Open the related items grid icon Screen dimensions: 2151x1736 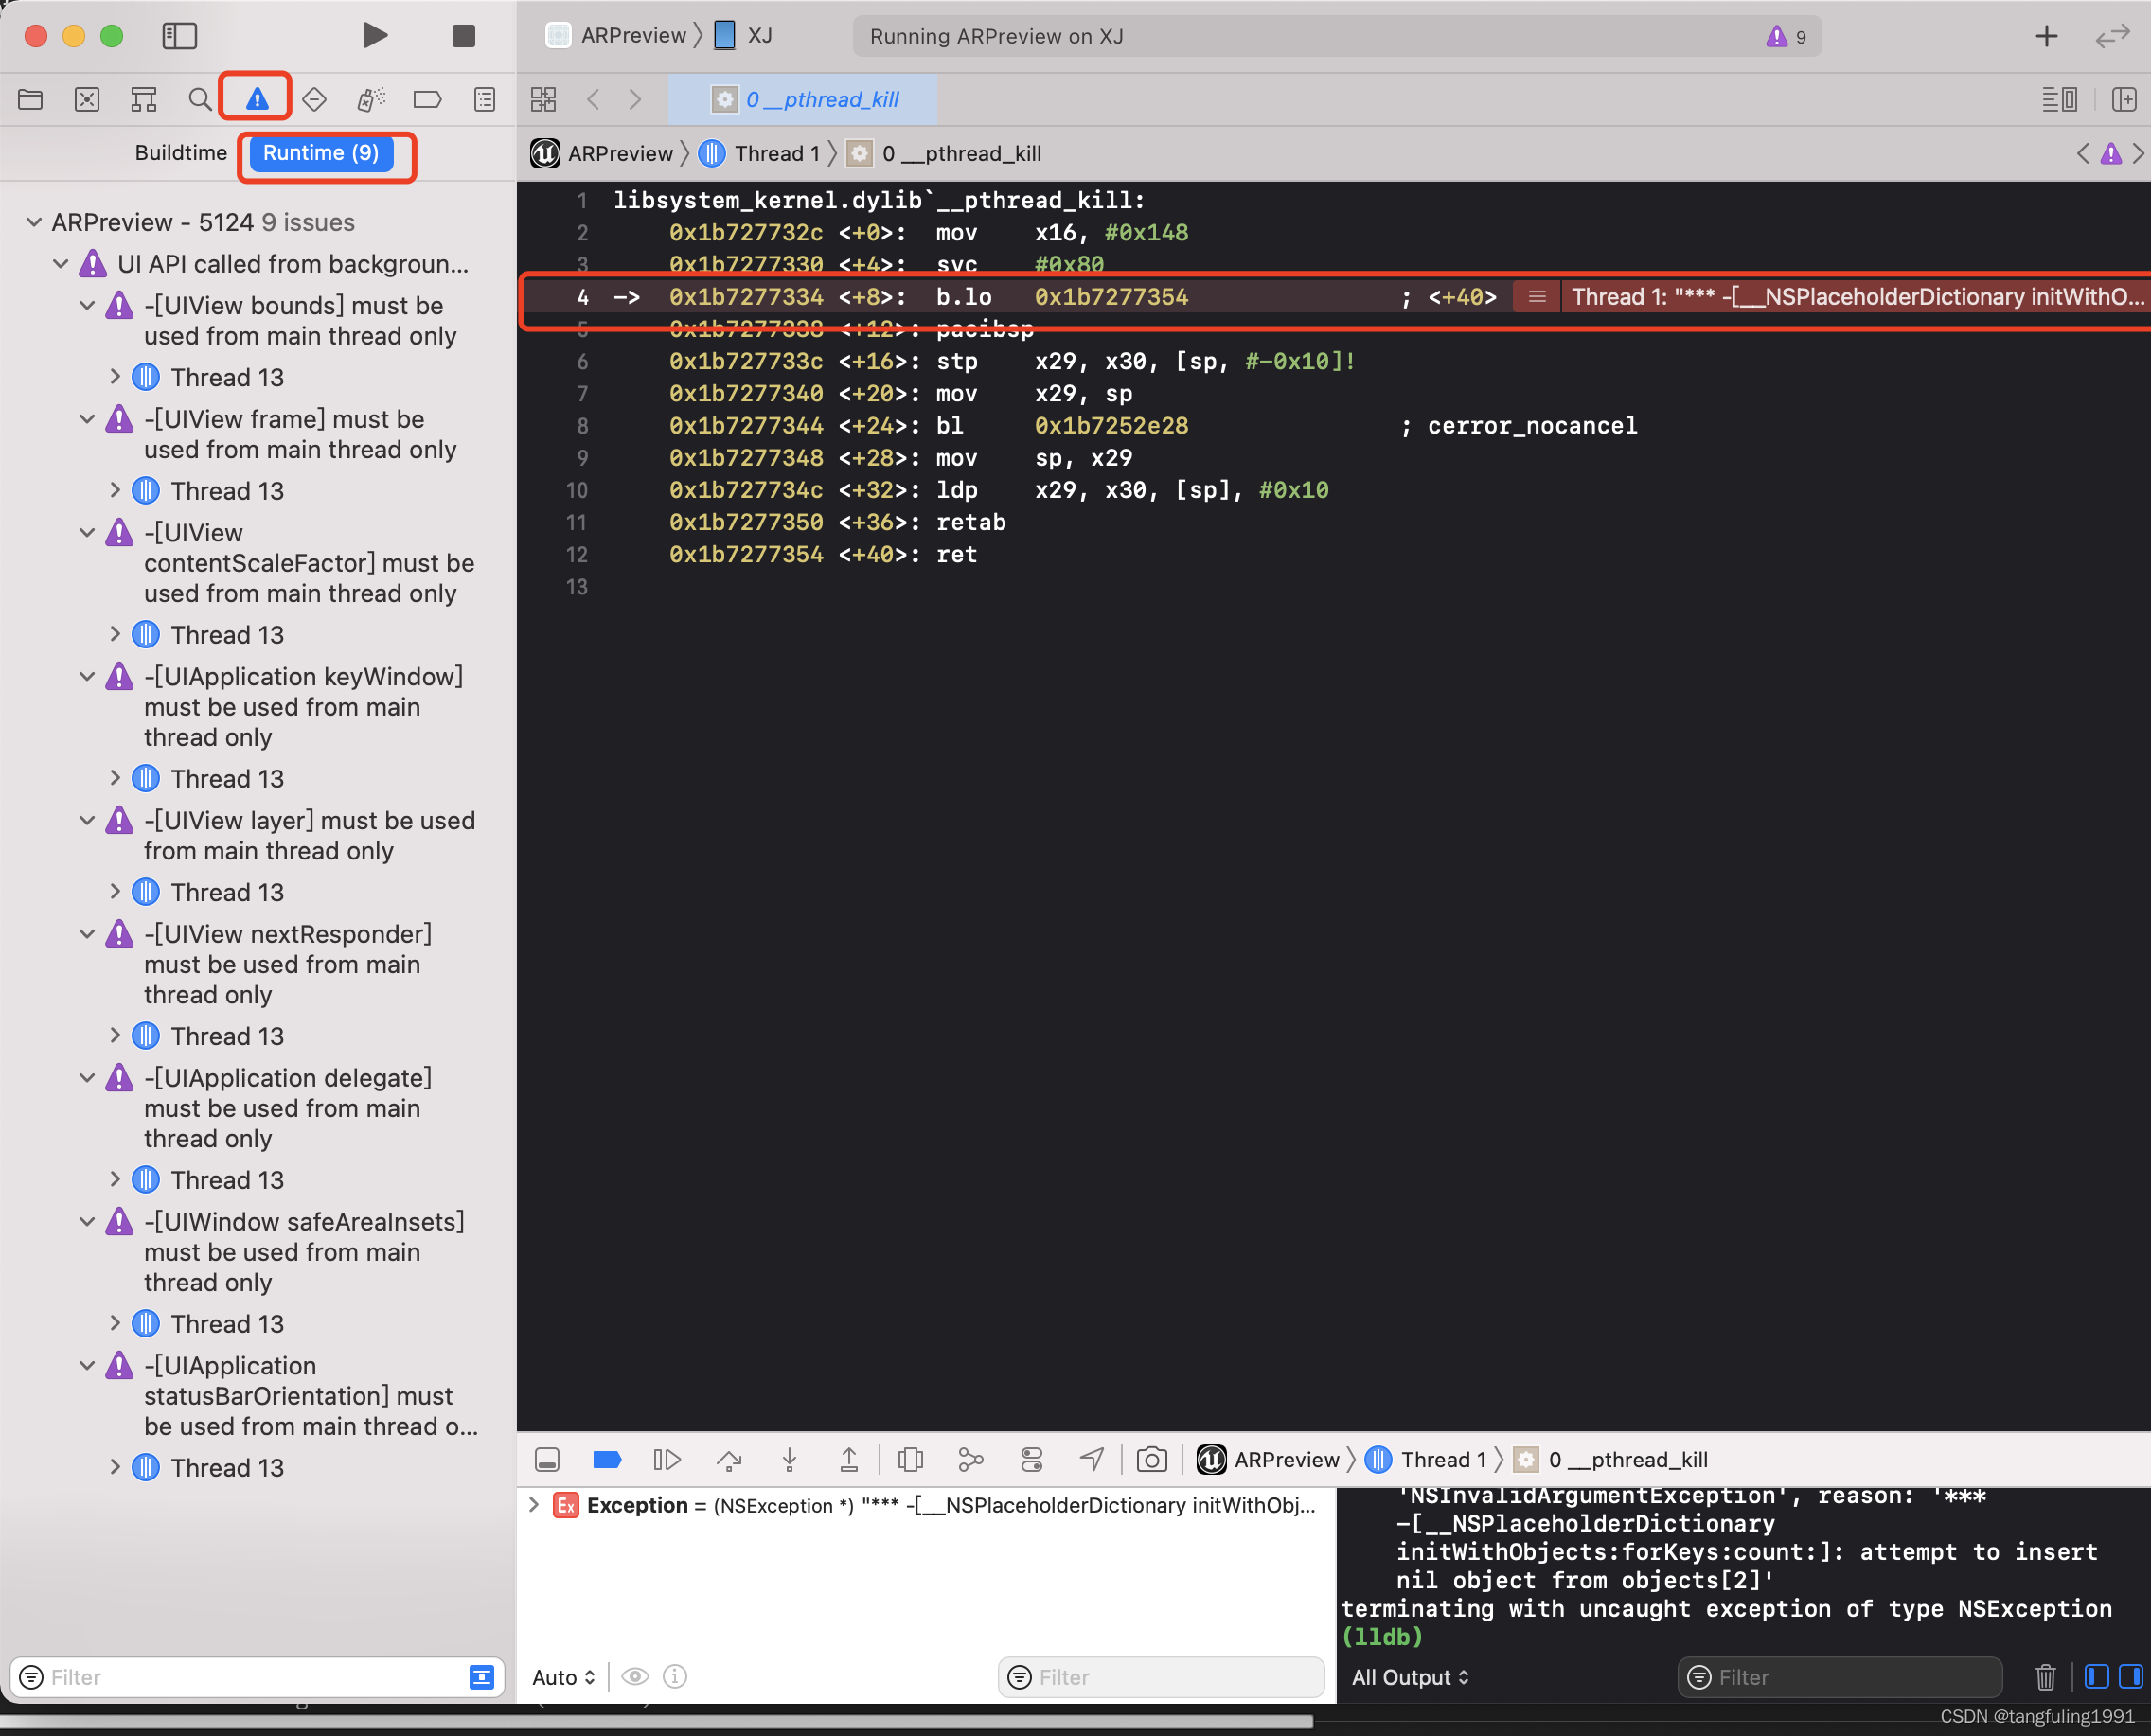click(543, 99)
